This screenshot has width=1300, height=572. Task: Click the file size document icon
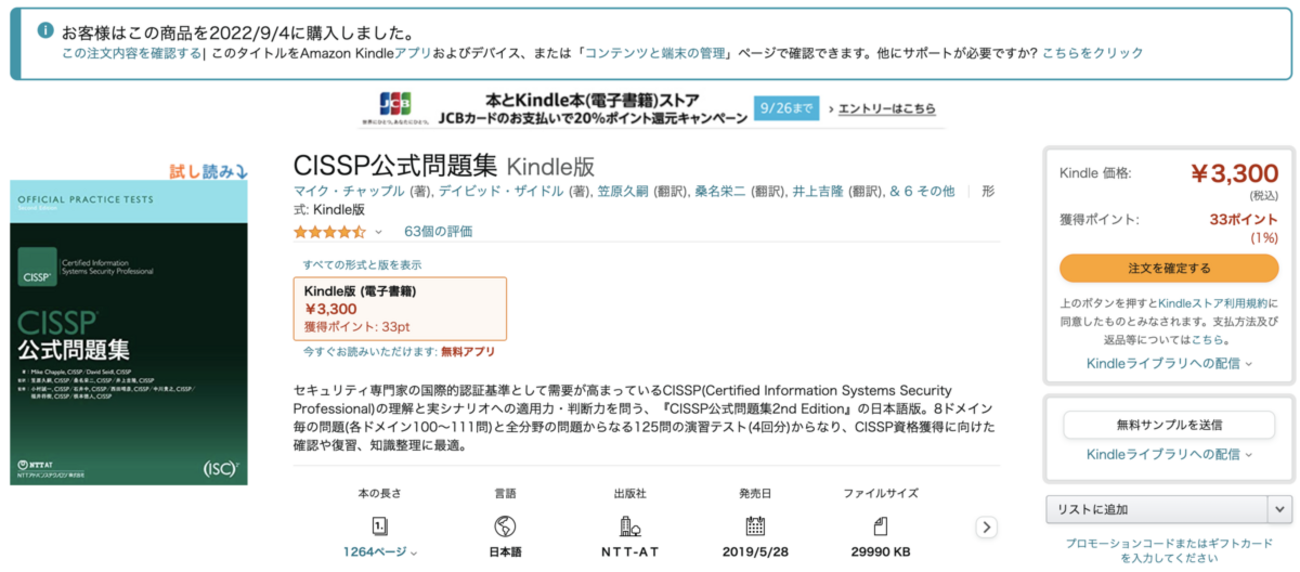point(882,526)
